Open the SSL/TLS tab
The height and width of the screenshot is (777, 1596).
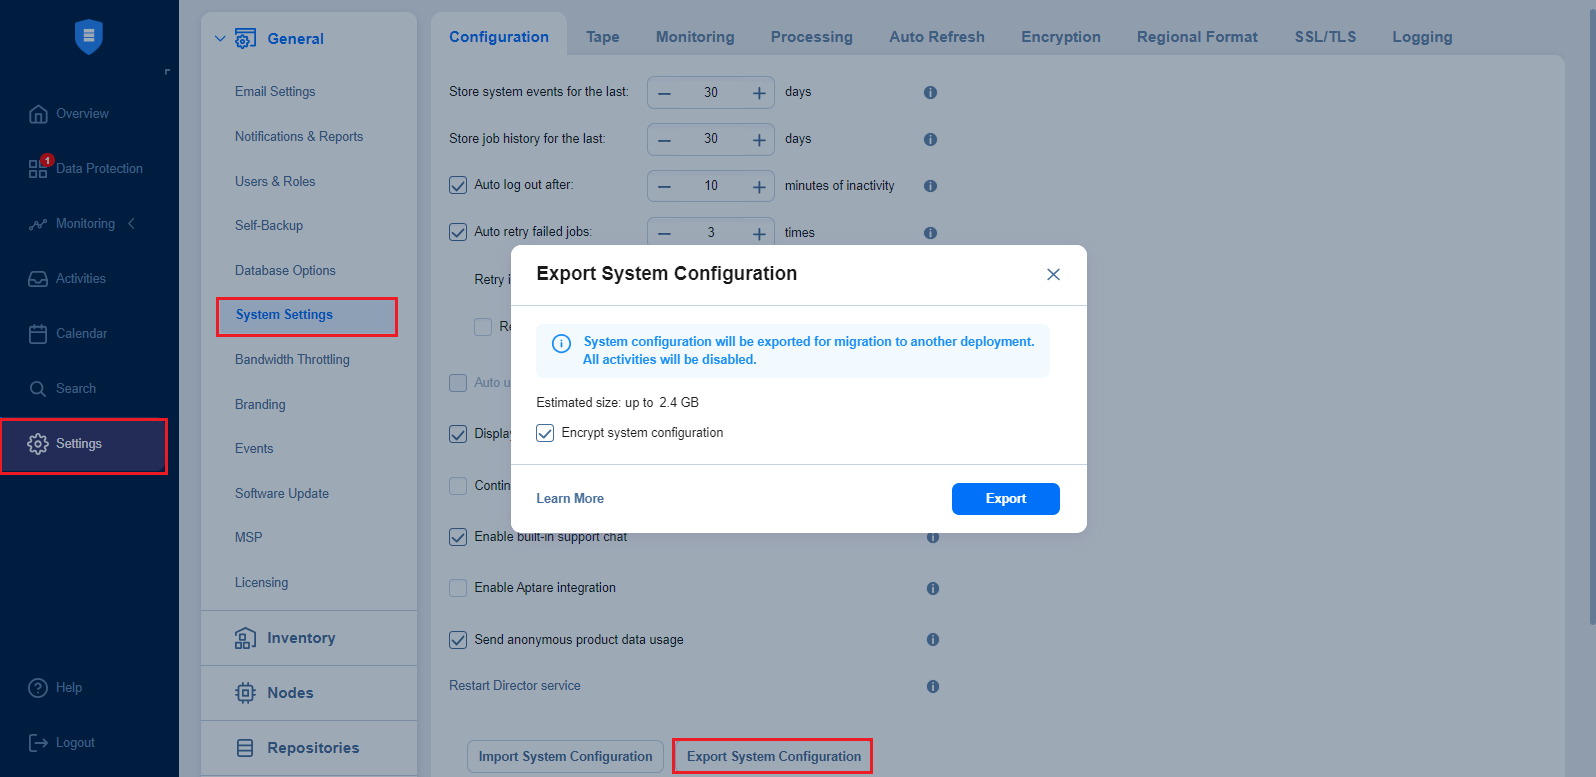coord(1325,37)
